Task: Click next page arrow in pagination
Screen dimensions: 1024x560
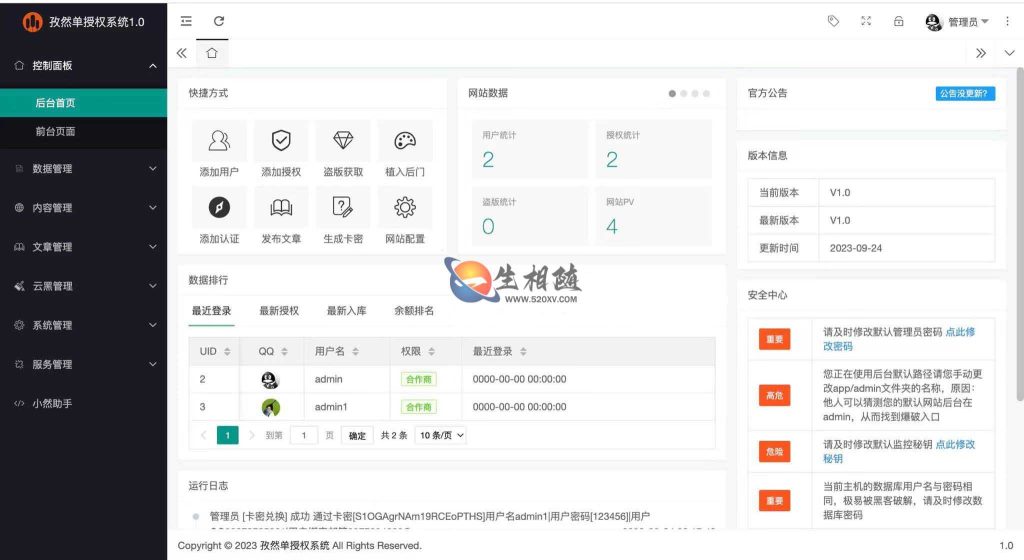Action: (x=251, y=435)
